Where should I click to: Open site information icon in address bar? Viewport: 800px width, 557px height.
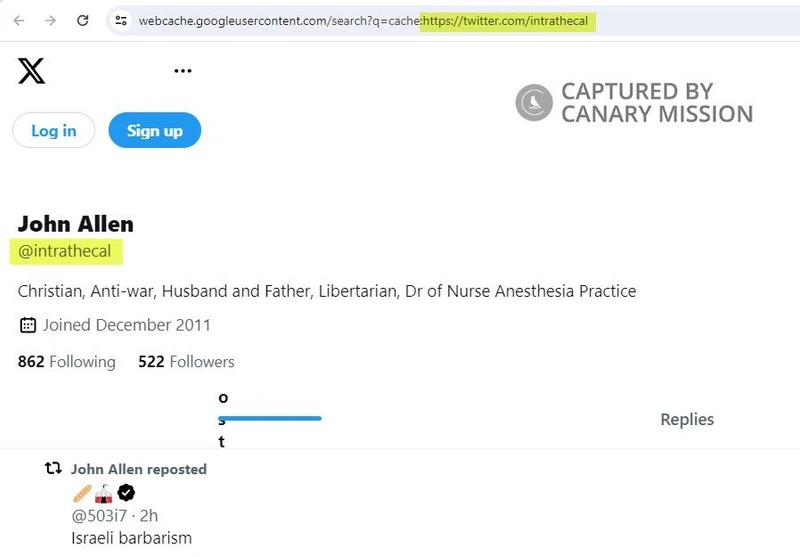121,20
